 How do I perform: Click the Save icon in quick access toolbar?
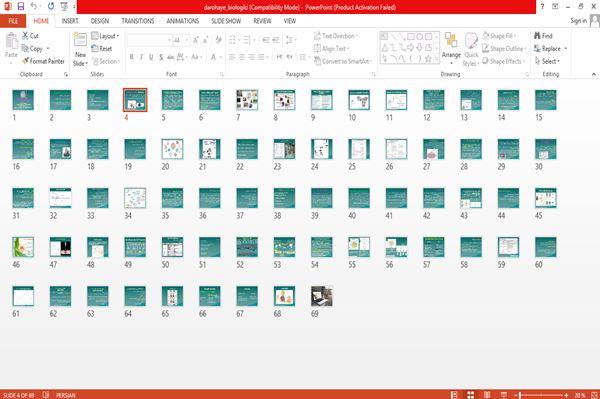click(21, 7)
